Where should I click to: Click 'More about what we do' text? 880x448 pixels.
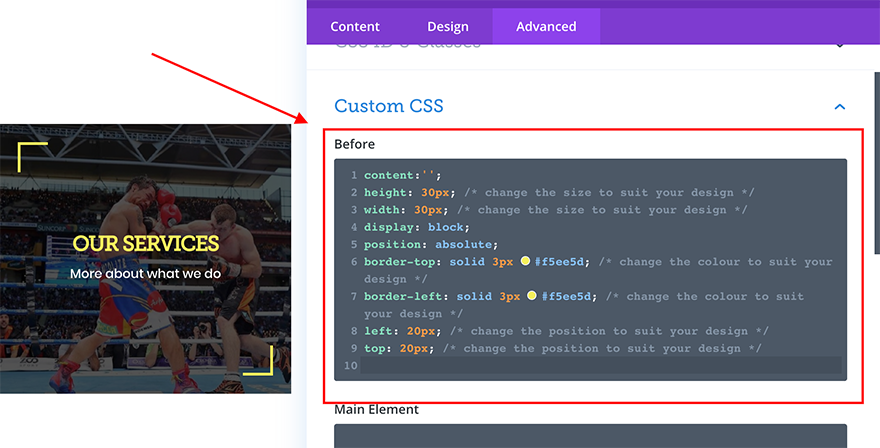pyautogui.click(x=145, y=274)
